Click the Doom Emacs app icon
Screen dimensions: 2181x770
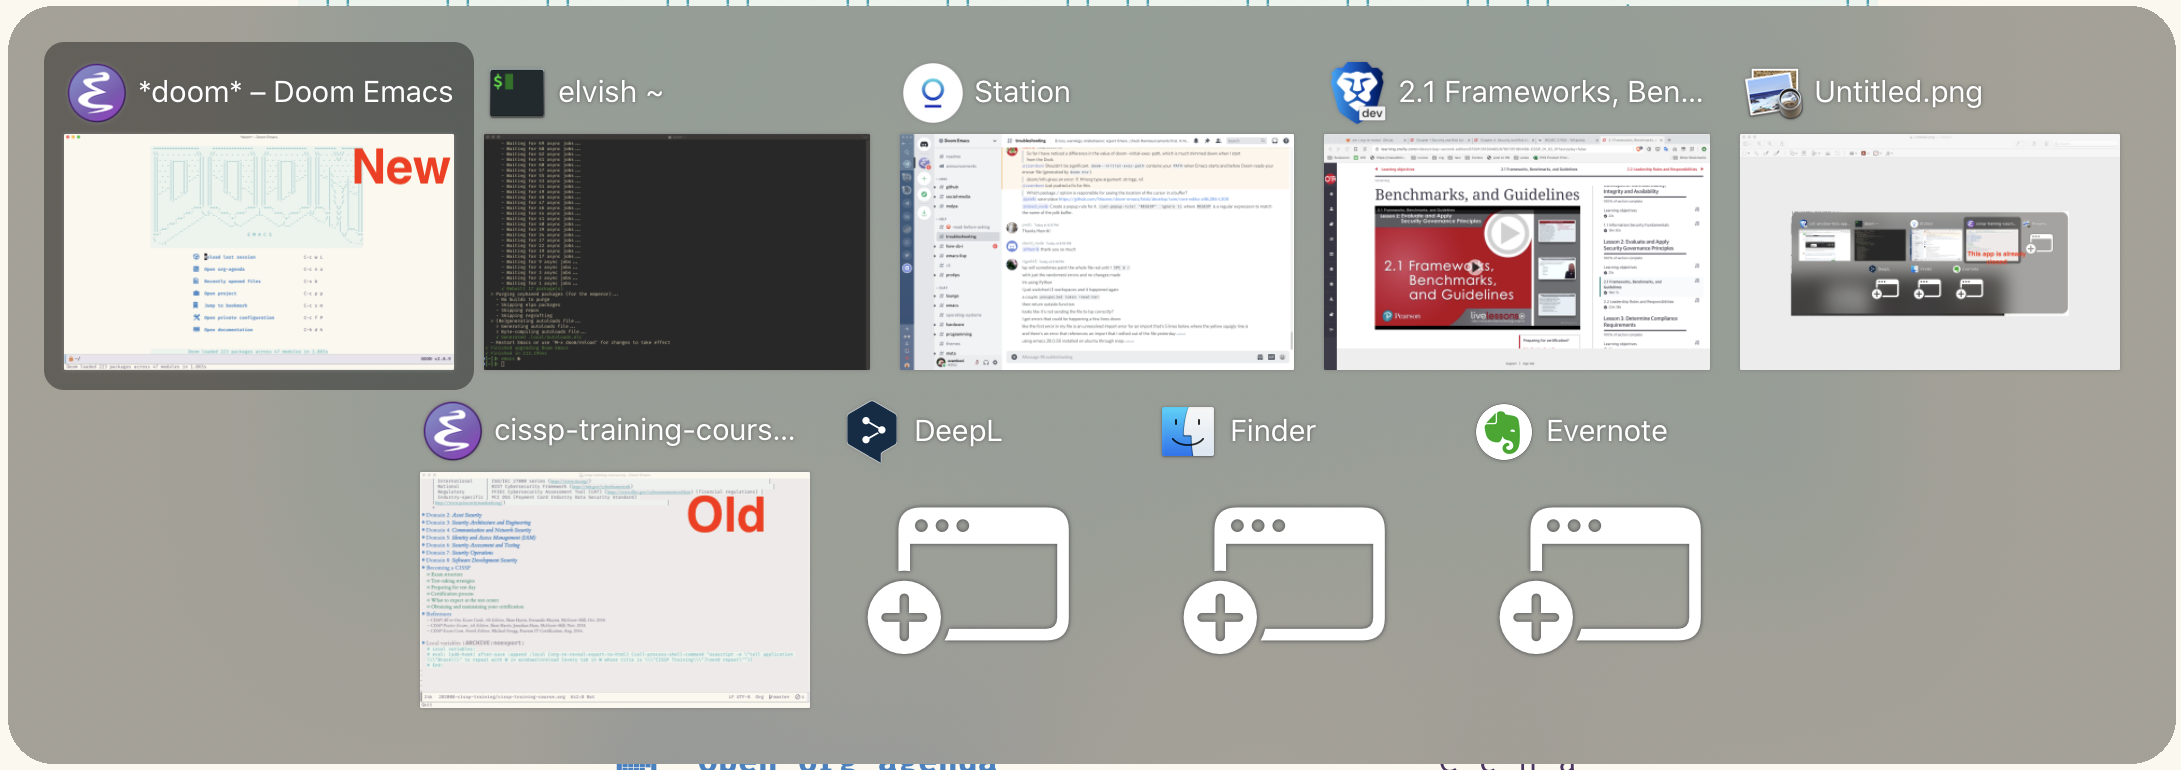point(96,93)
